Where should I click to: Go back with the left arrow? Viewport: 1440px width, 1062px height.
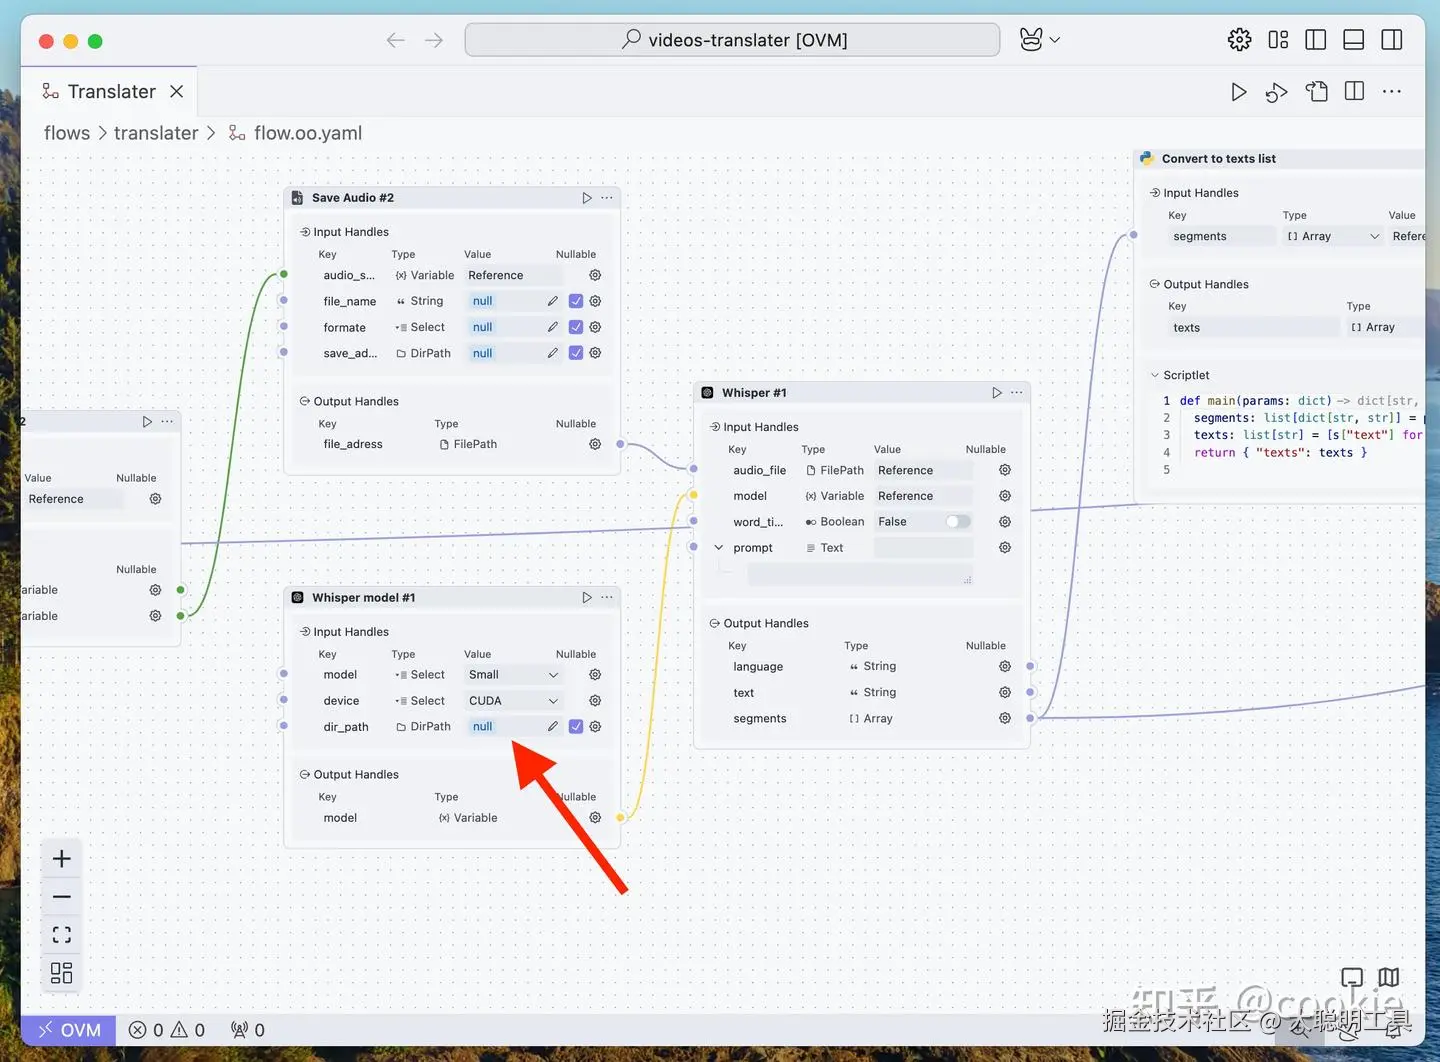point(396,40)
